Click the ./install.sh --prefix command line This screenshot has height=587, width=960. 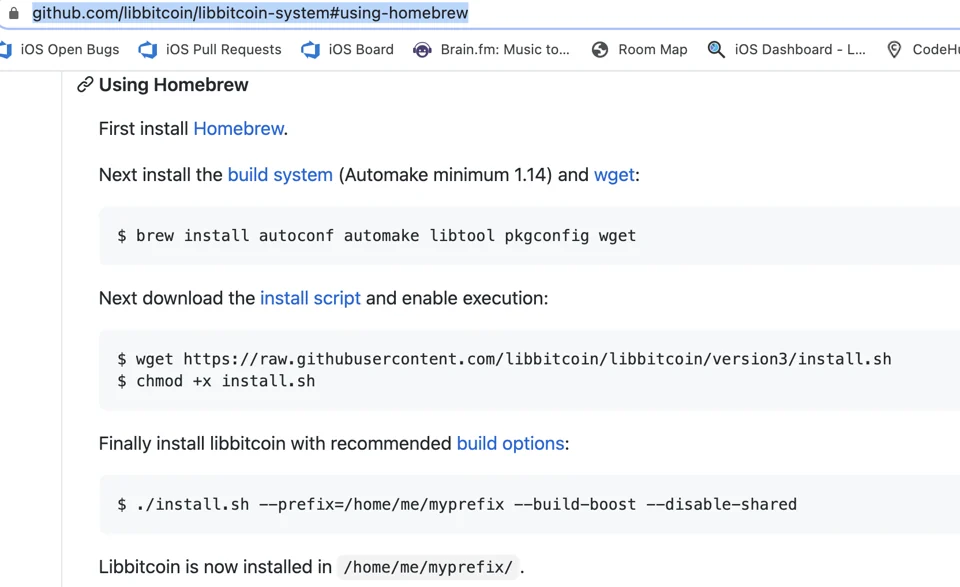pos(457,504)
